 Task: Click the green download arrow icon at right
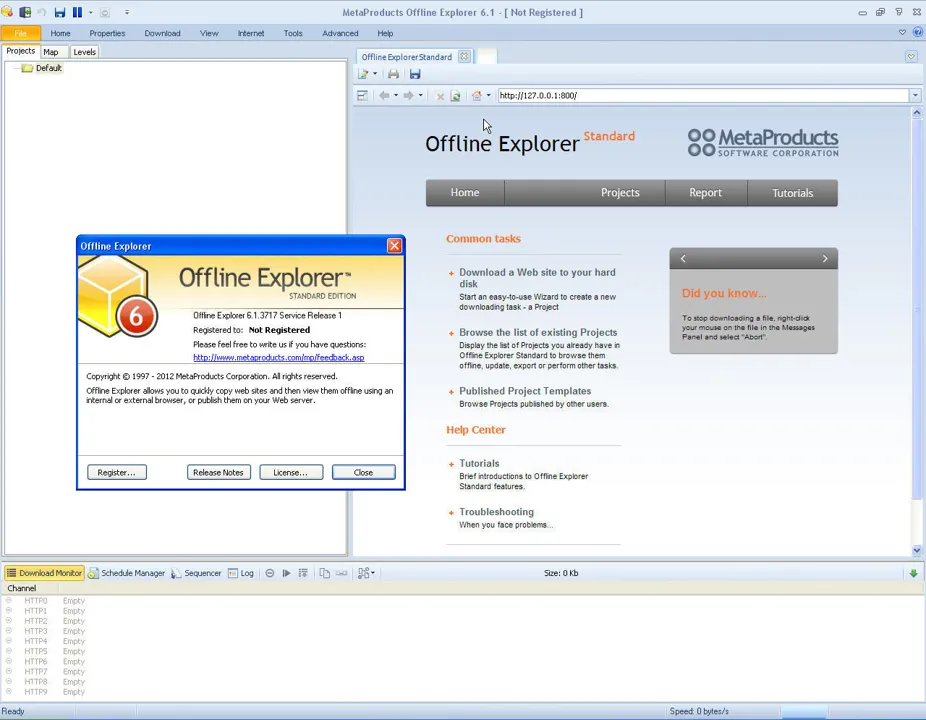[x=913, y=573]
